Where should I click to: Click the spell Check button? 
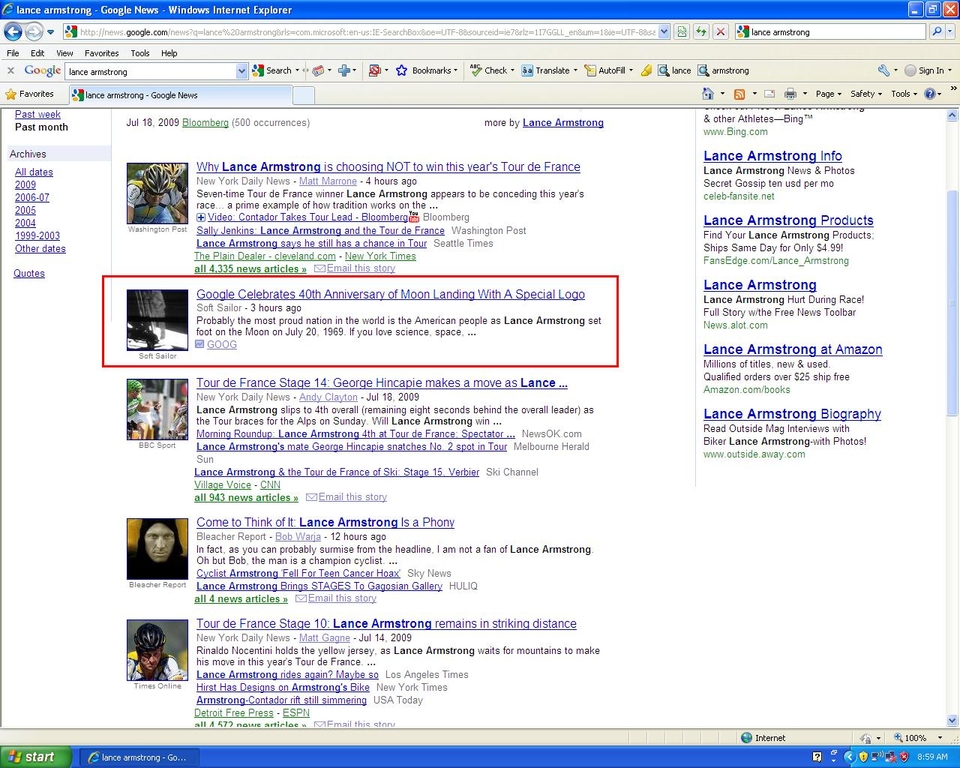coord(489,70)
